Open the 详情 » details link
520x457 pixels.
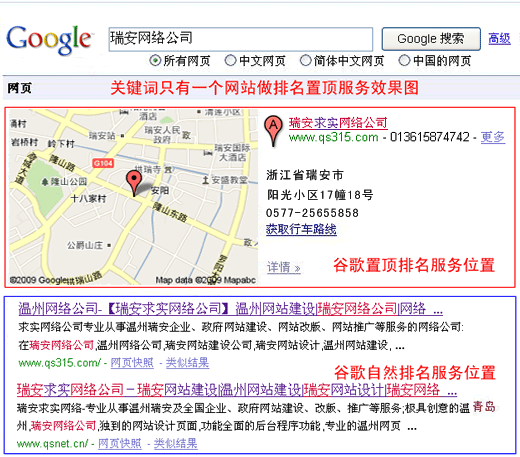pyautogui.click(x=284, y=267)
